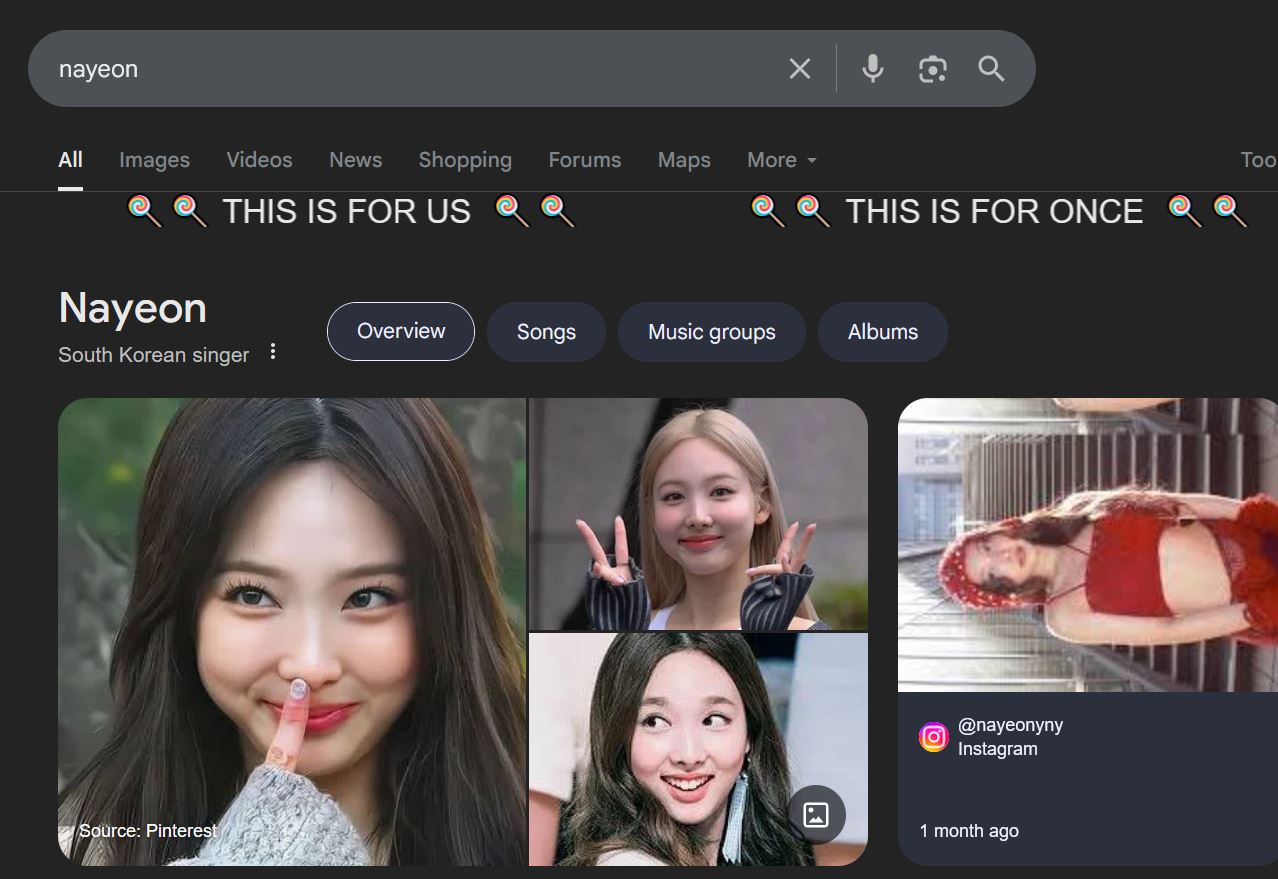This screenshot has width=1278, height=879.
Task: Select the Albums chip
Action: 883,332
